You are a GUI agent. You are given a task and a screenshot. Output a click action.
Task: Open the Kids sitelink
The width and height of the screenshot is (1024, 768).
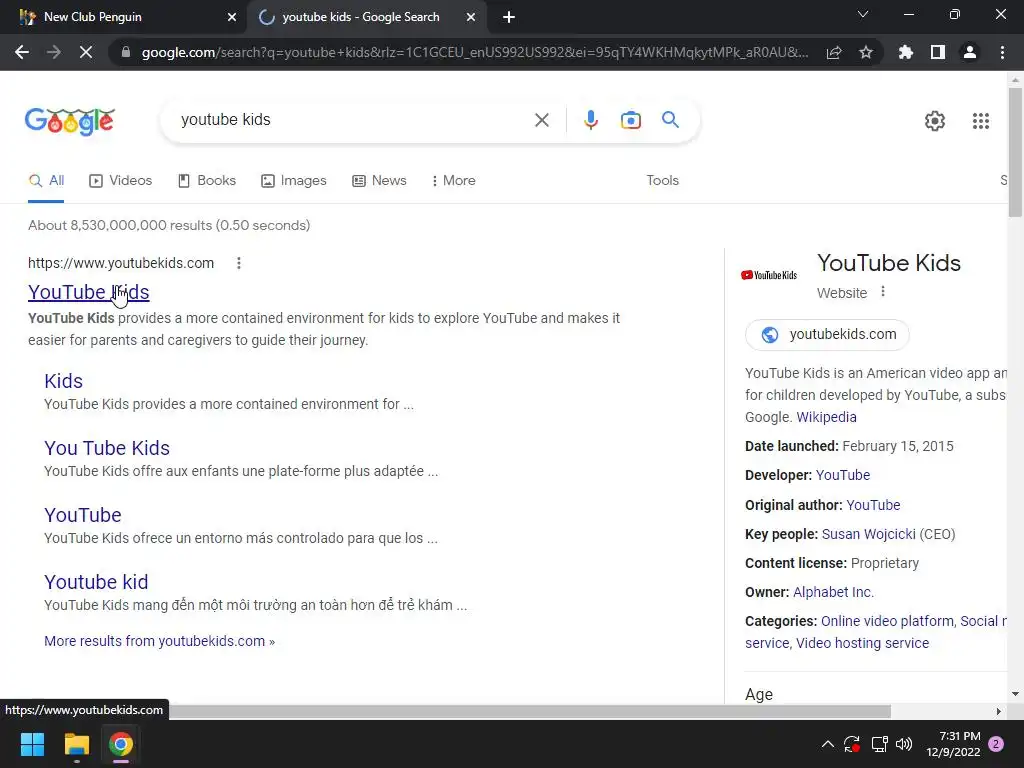click(63, 381)
